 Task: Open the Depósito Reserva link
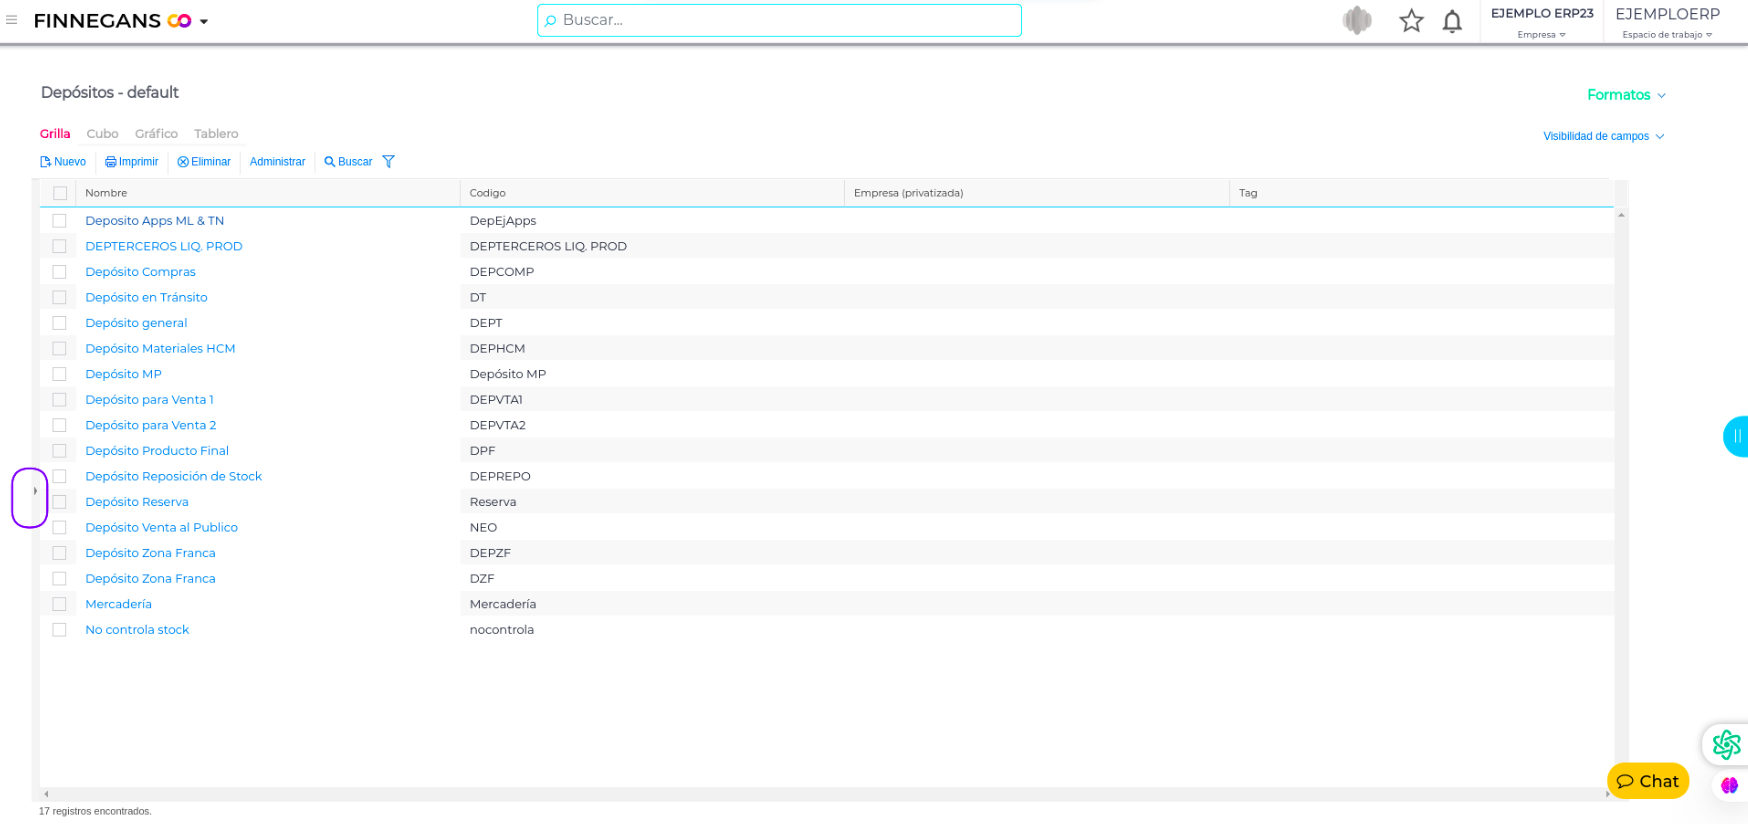pos(137,502)
